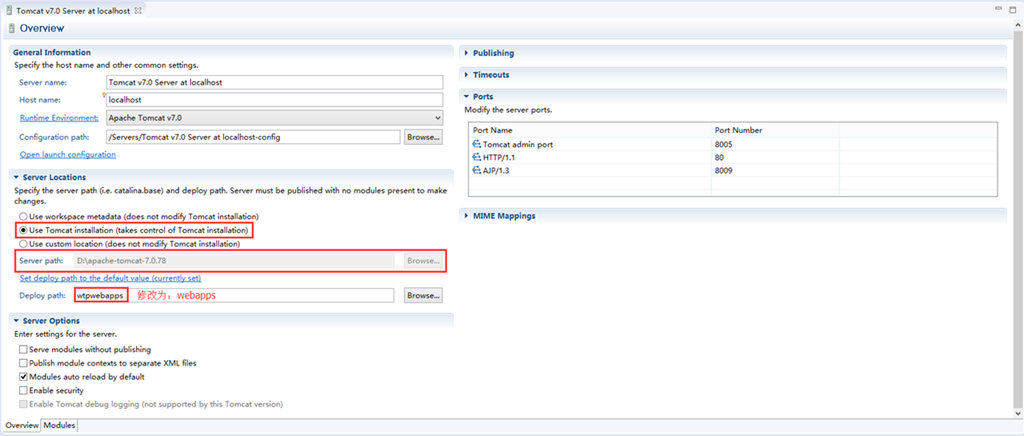Image resolution: width=1024 pixels, height=436 pixels.
Task: Switch to the Modules bottom tab
Action: (x=59, y=426)
